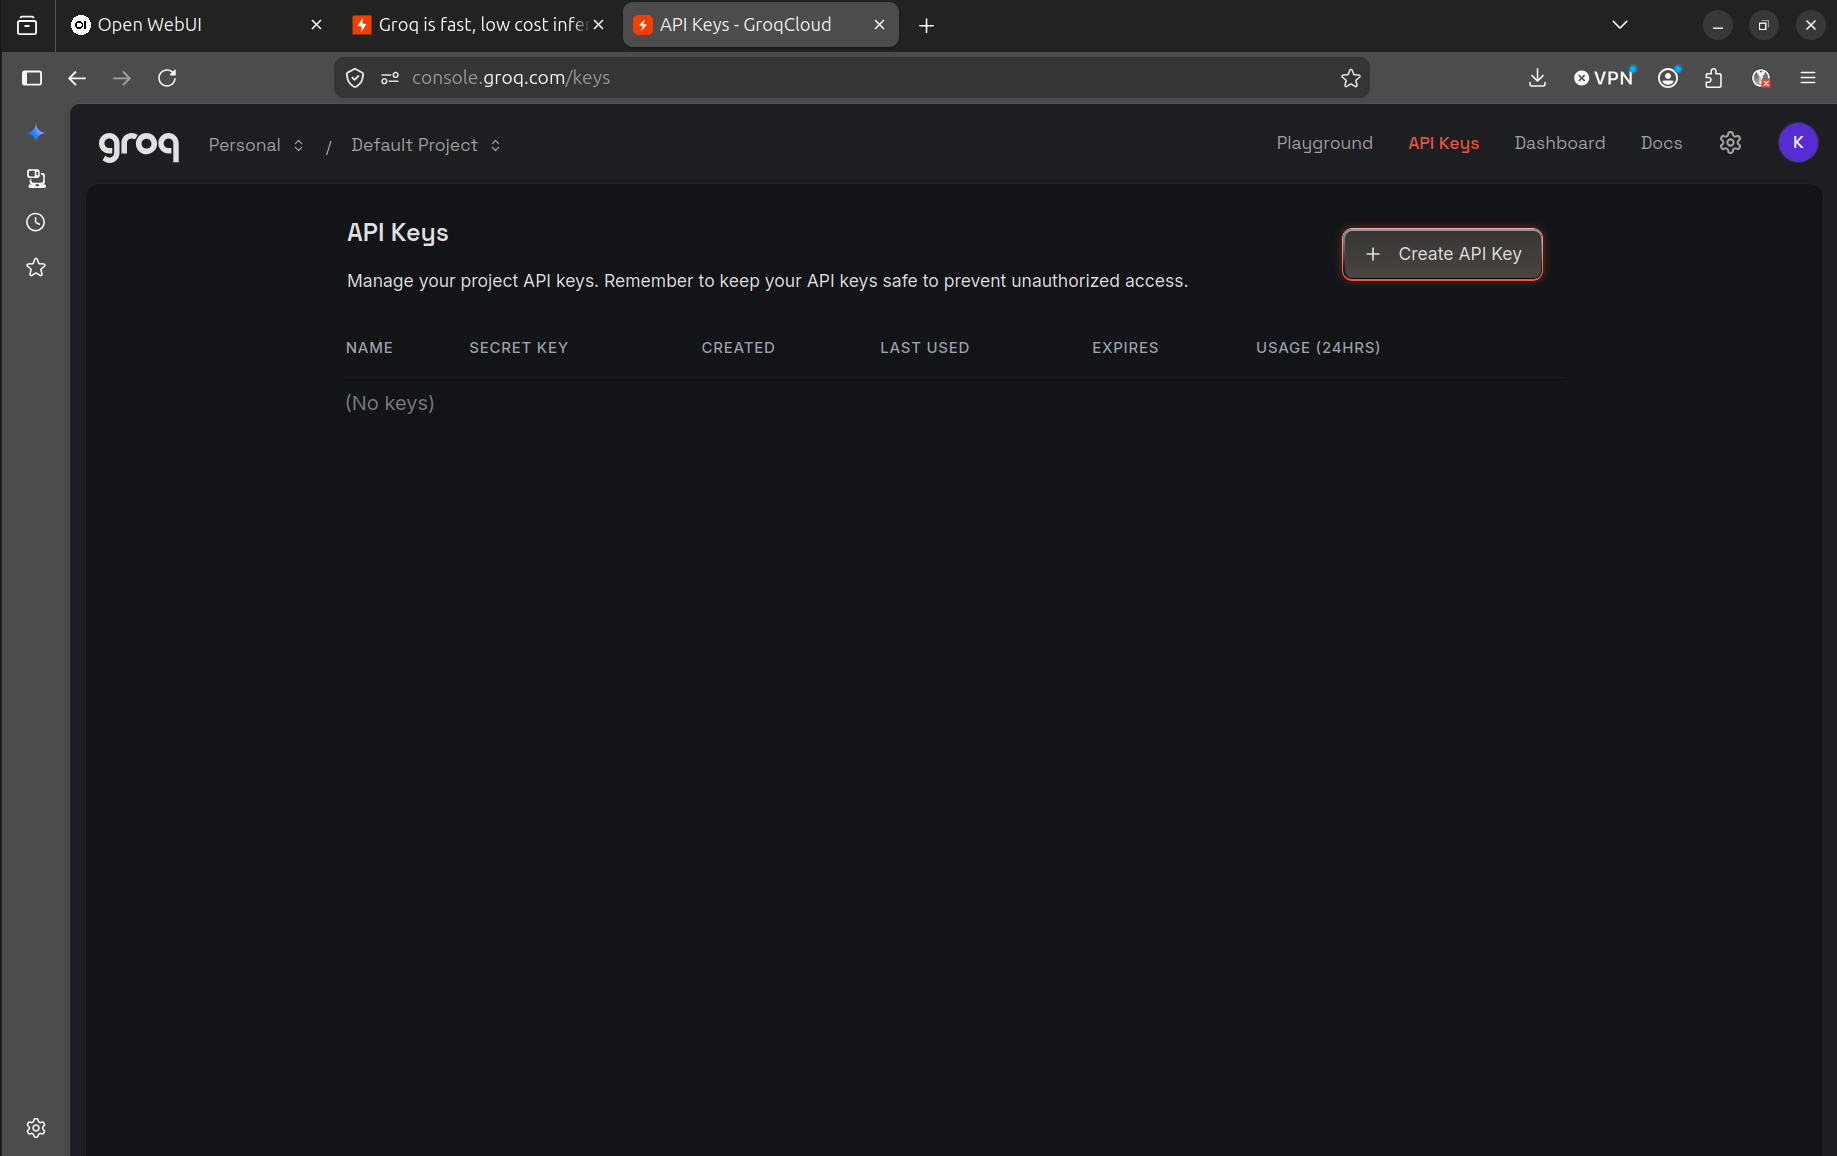Expand the Personal organization dropdown
The height and width of the screenshot is (1156, 1837).
click(x=256, y=145)
